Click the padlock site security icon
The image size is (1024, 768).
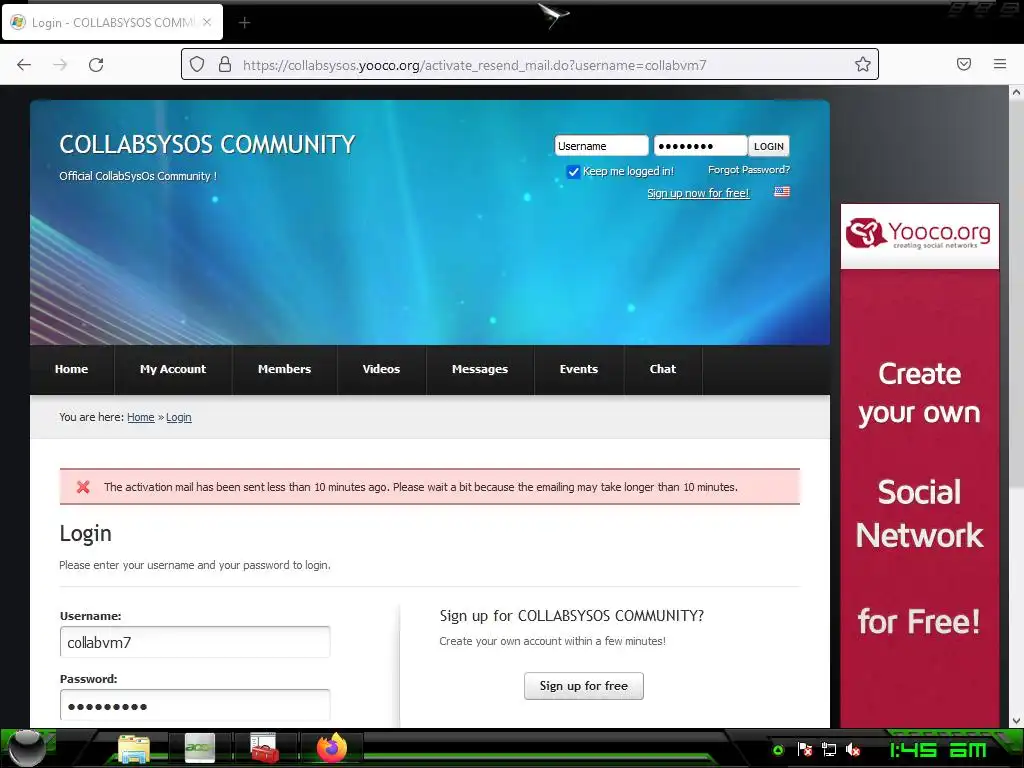[225, 64]
